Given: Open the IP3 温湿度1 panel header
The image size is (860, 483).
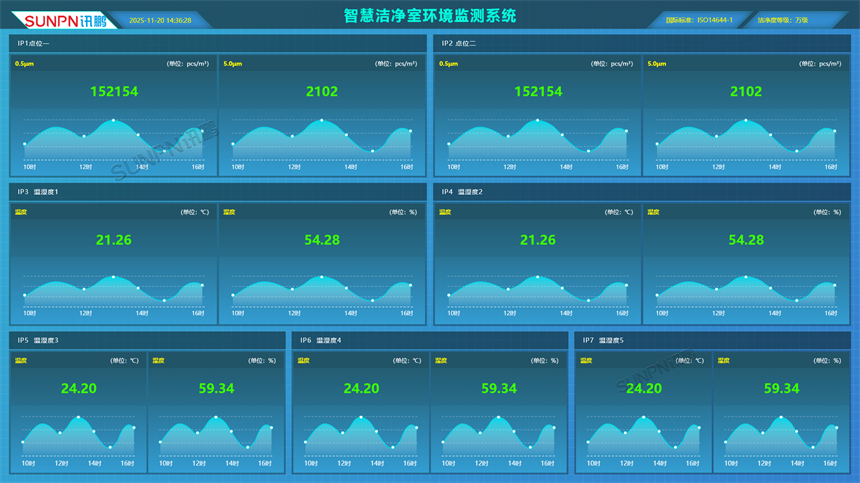Looking at the screenshot, I should pos(38,191).
